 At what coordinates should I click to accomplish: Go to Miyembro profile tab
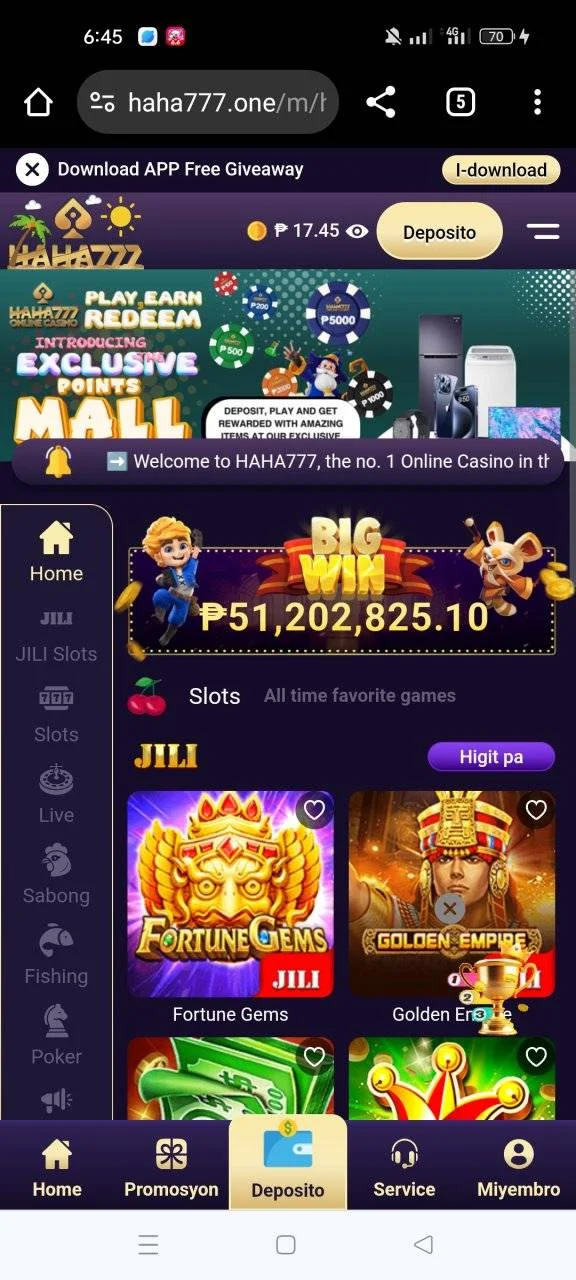[x=518, y=1168]
